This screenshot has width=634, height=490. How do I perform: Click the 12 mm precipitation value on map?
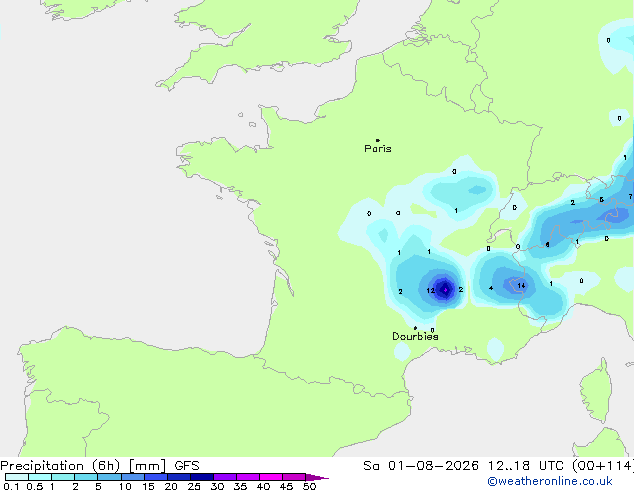(431, 290)
